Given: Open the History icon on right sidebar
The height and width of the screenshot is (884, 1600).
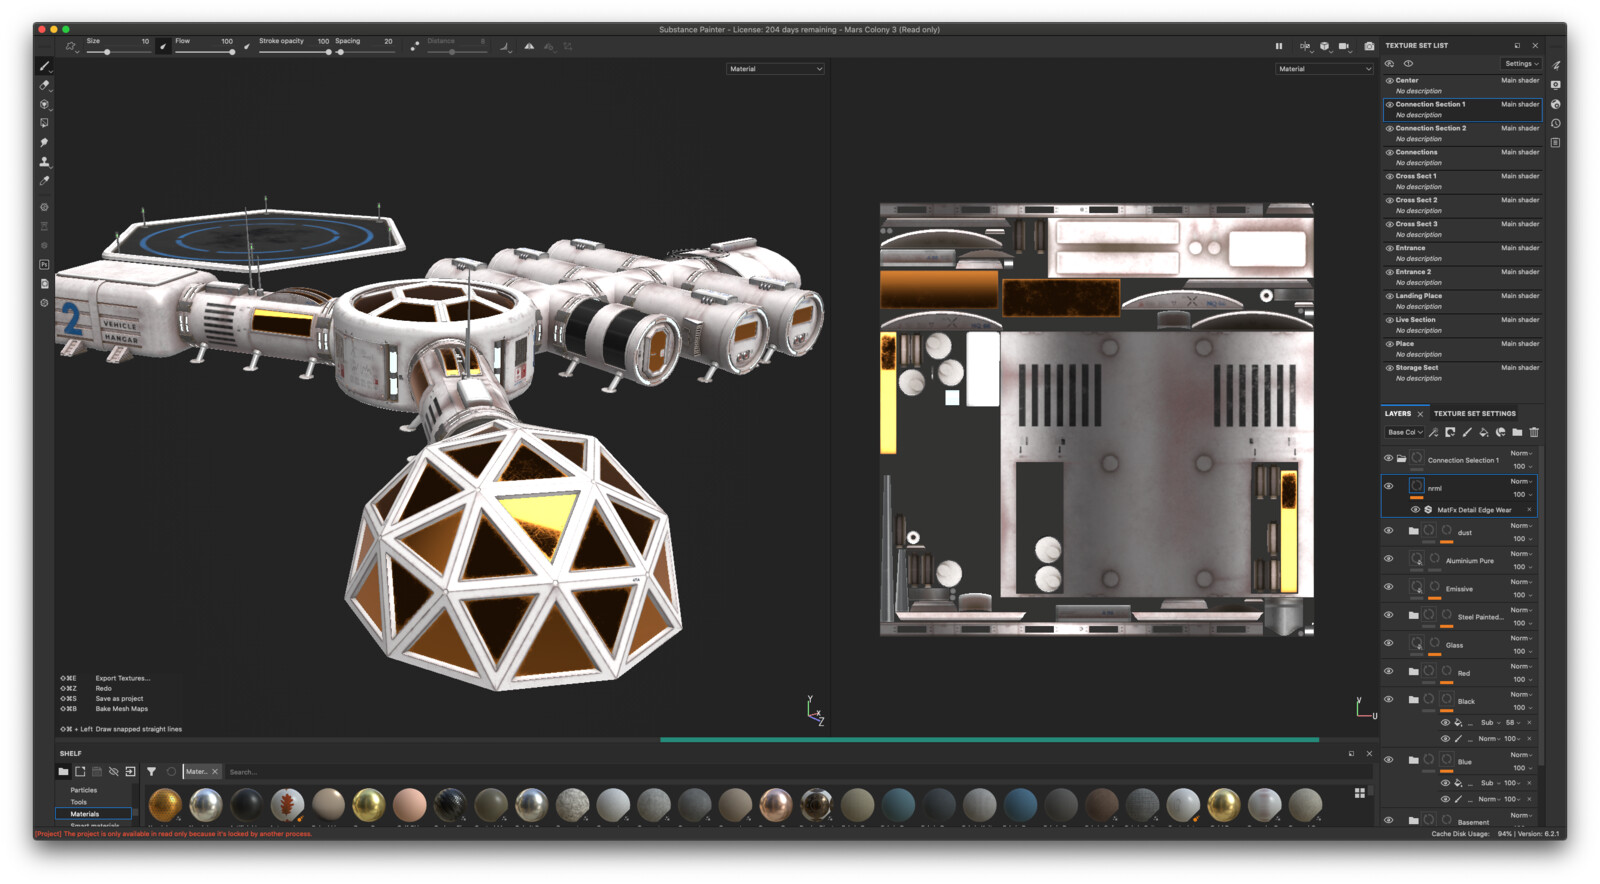Looking at the screenshot, I should [x=1556, y=123].
